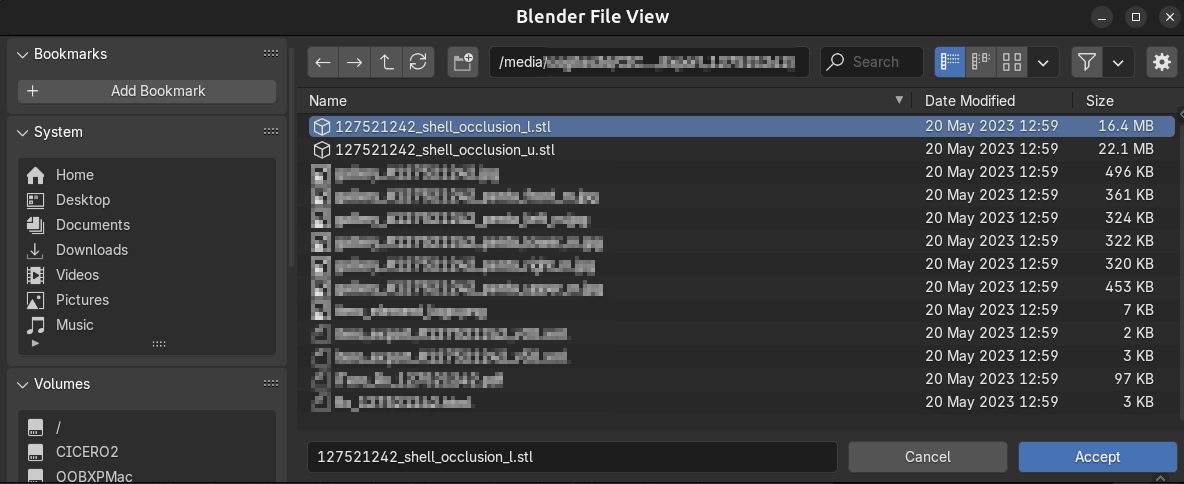Click Desktop folder icon
The width and height of the screenshot is (1184, 484).
pos(35,200)
